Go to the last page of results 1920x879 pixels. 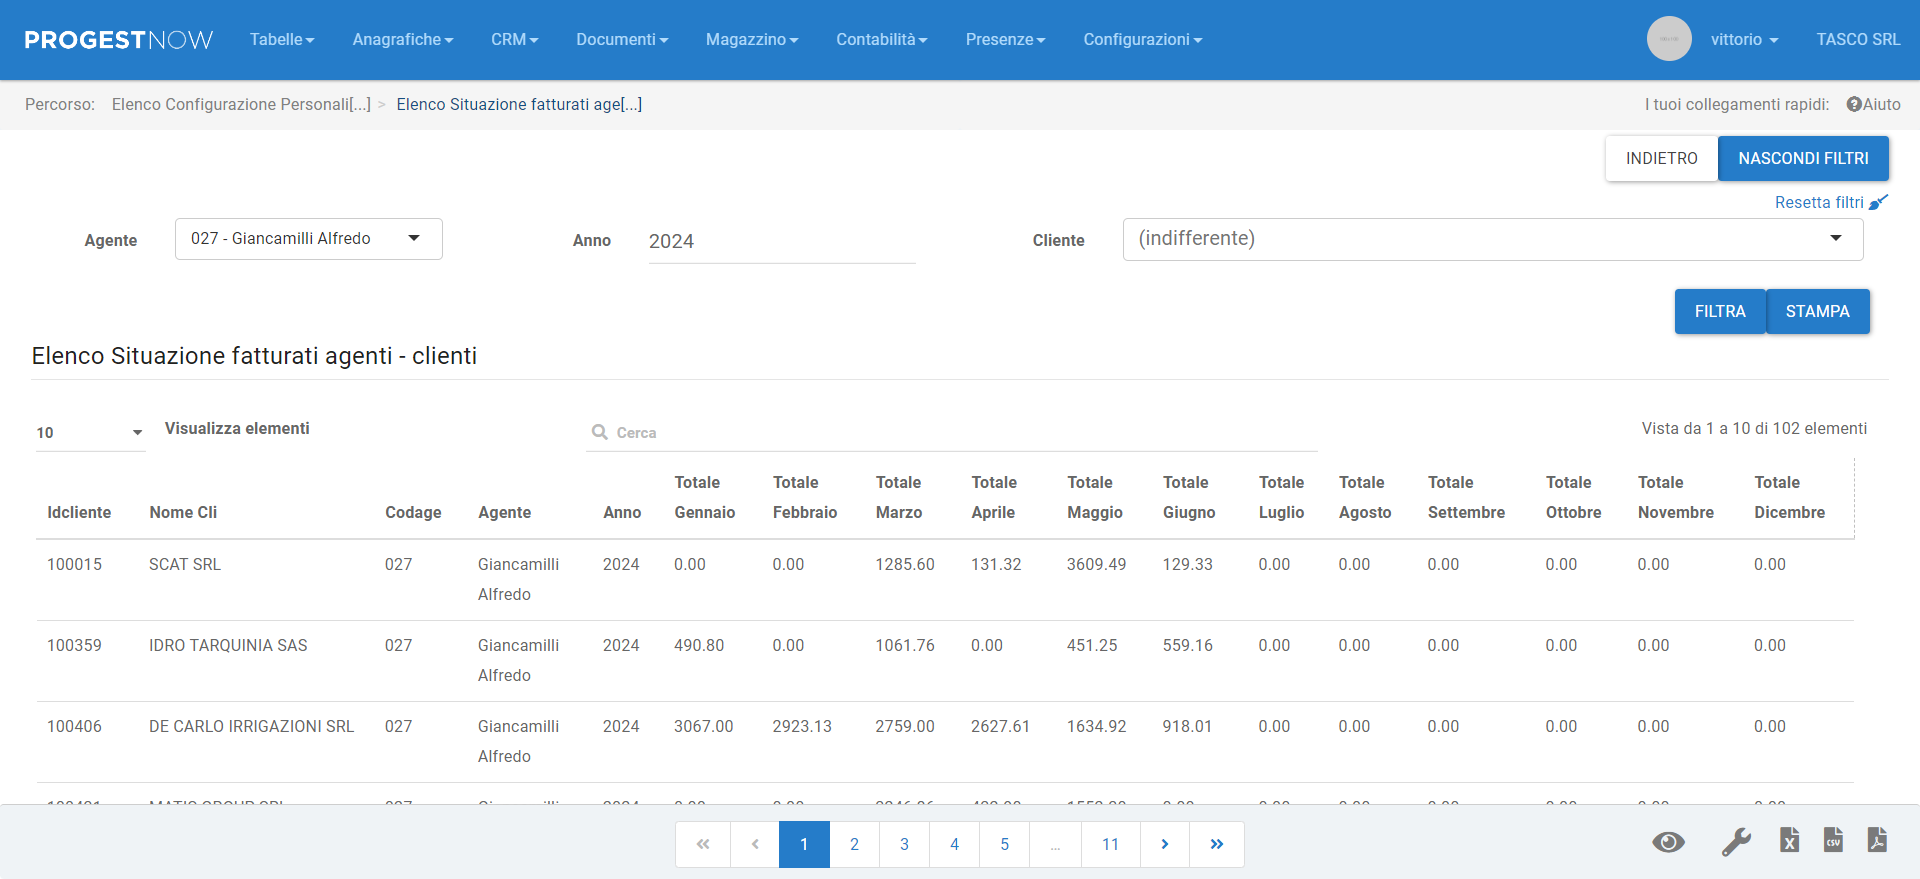tap(1216, 844)
